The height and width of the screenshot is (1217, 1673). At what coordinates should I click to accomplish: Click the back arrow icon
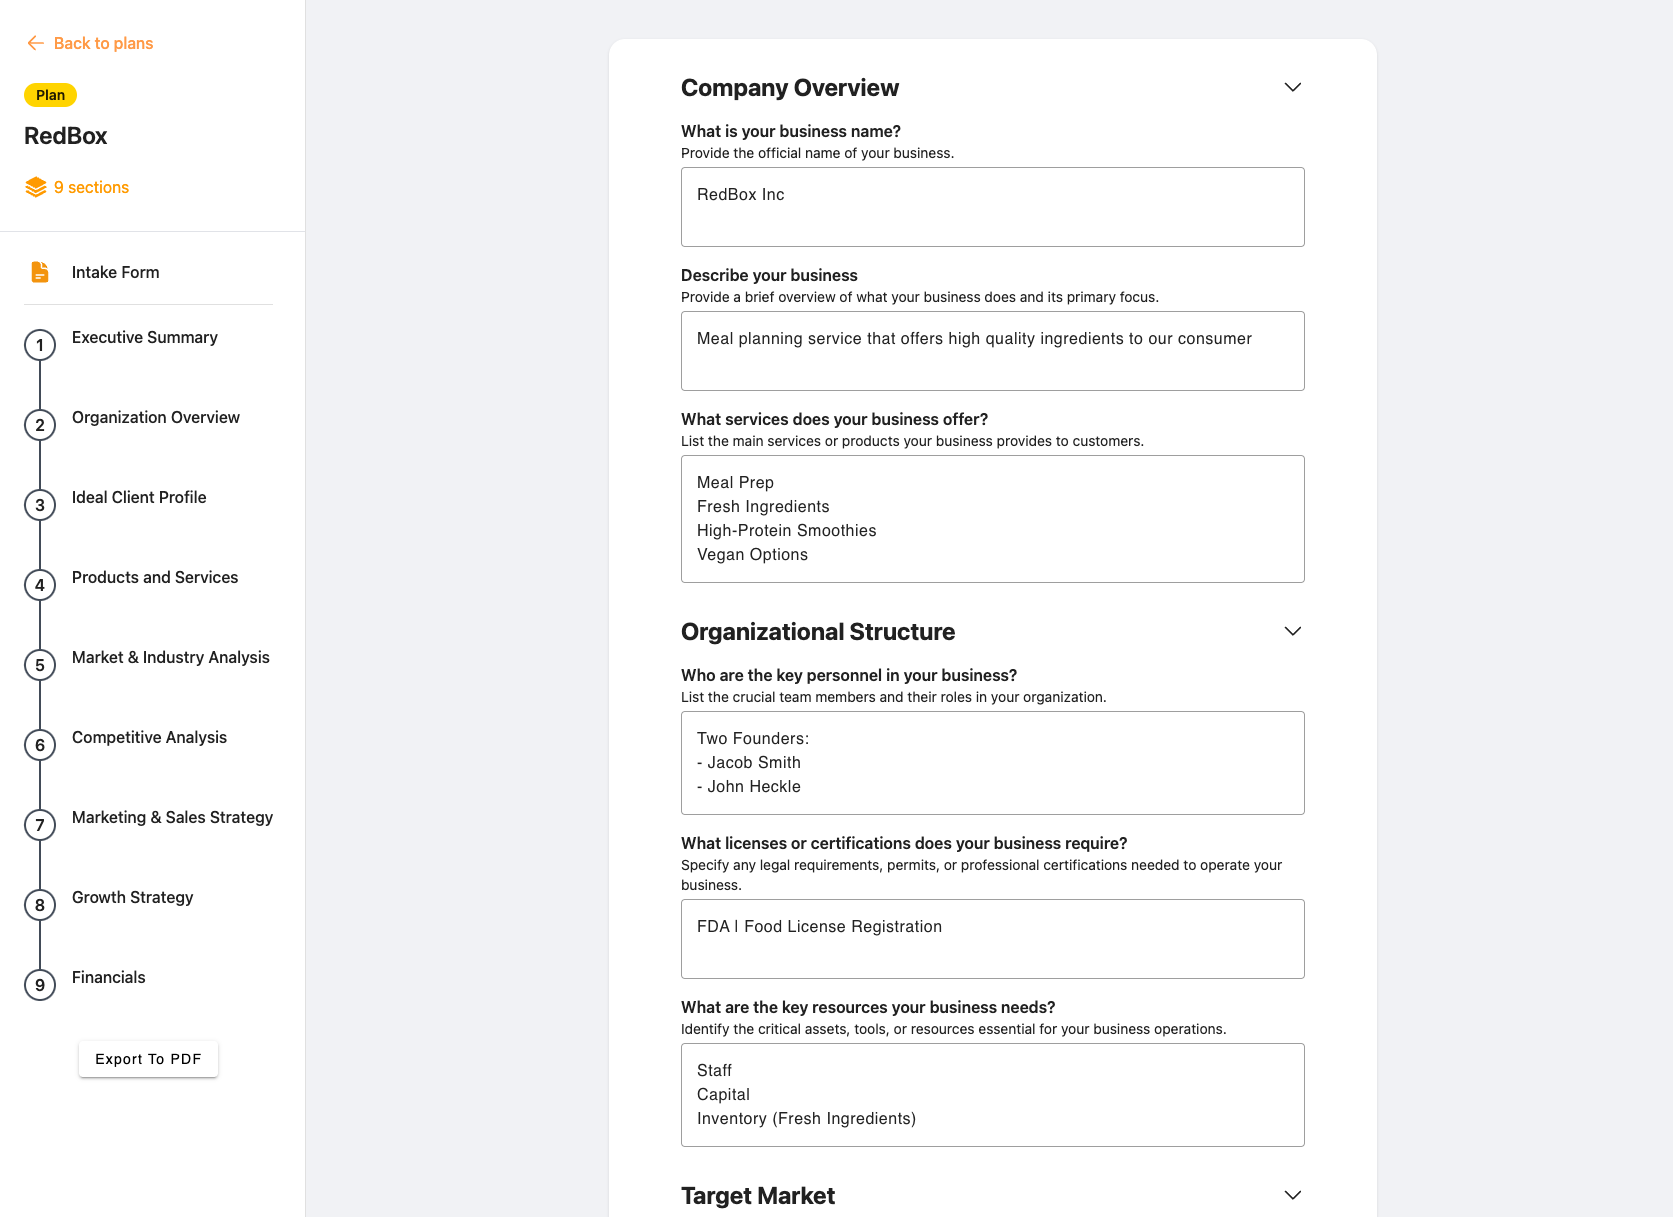(35, 43)
